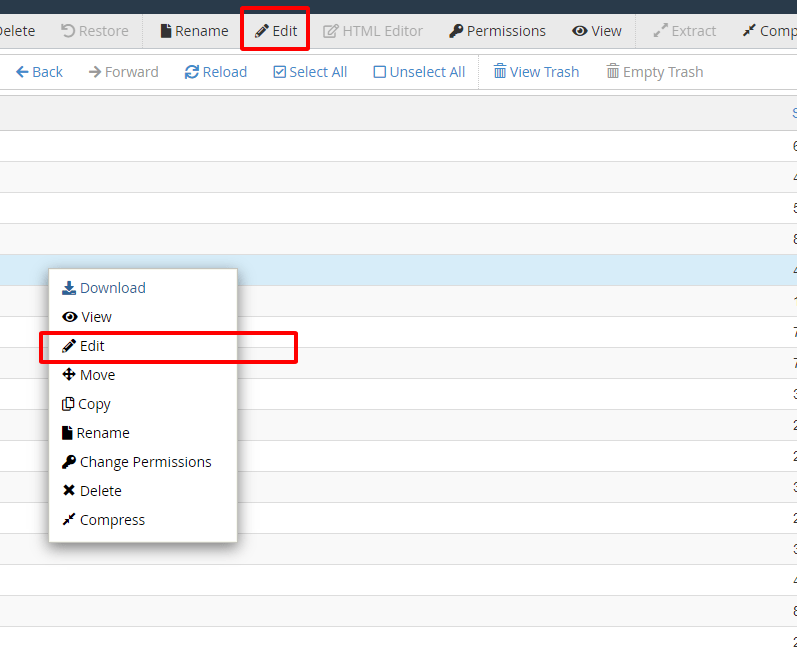This screenshot has width=797, height=654.
Task: Click the Restore toolbar button
Action: [x=95, y=31]
